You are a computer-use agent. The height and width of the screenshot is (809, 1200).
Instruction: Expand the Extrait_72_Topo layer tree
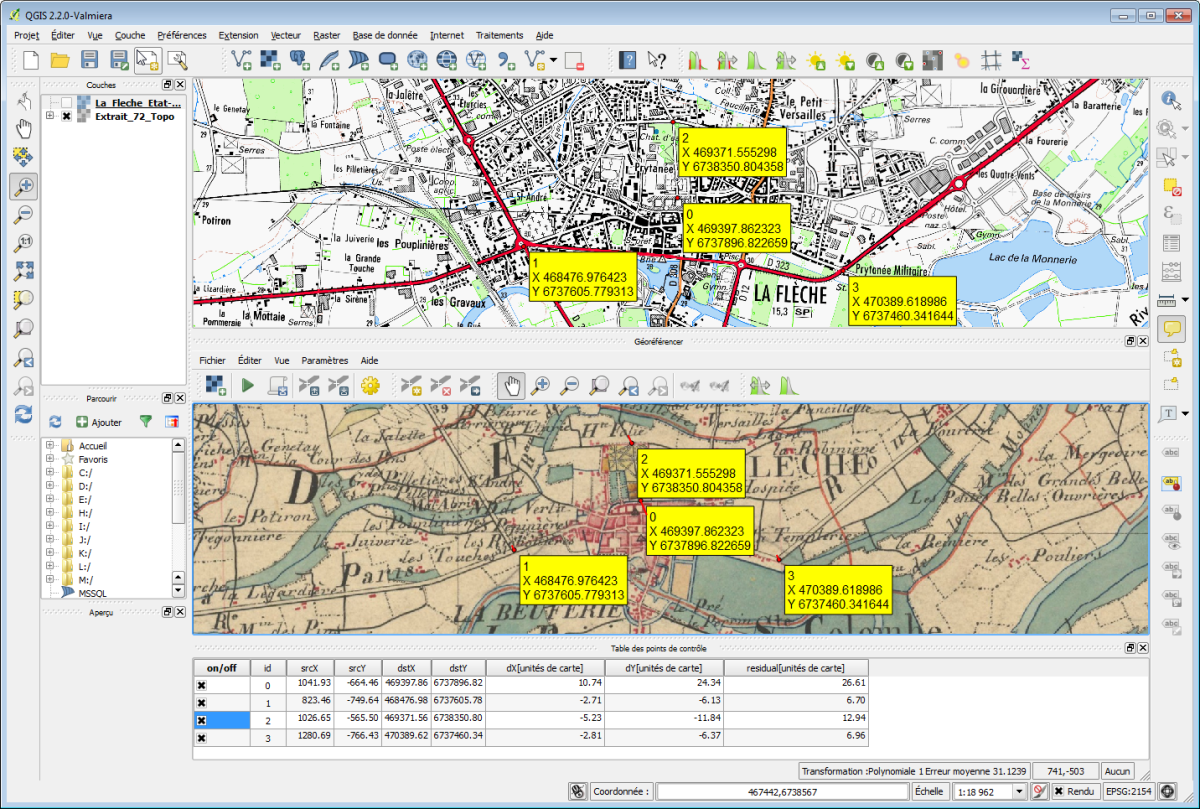coord(50,116)
